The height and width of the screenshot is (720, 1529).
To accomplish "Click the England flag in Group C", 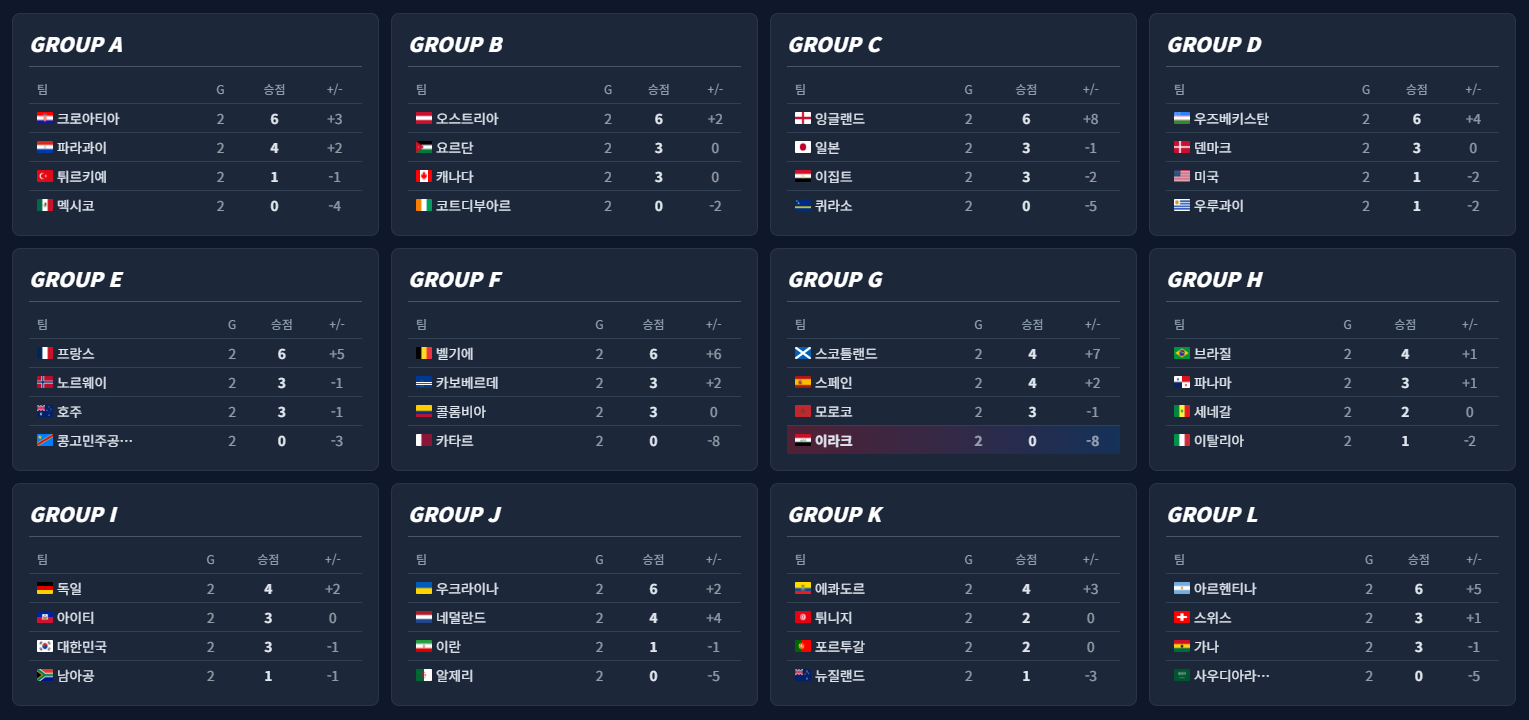I will tap(802, 119).
